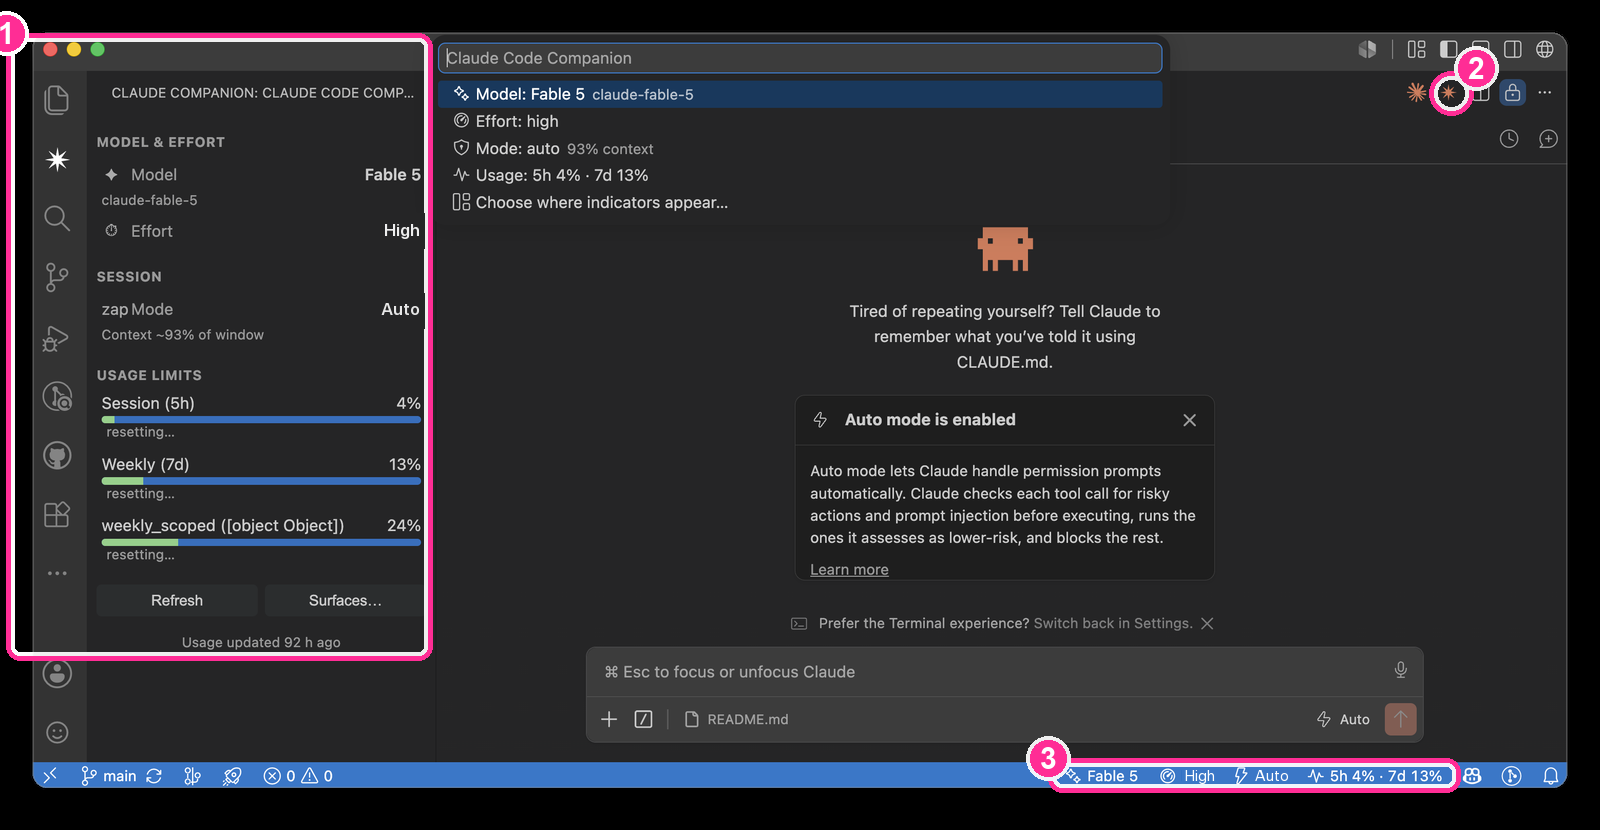Toggle the primary sidebar from the title bar
This screenshot has width=1600, height=830.
click(1449, 49)
